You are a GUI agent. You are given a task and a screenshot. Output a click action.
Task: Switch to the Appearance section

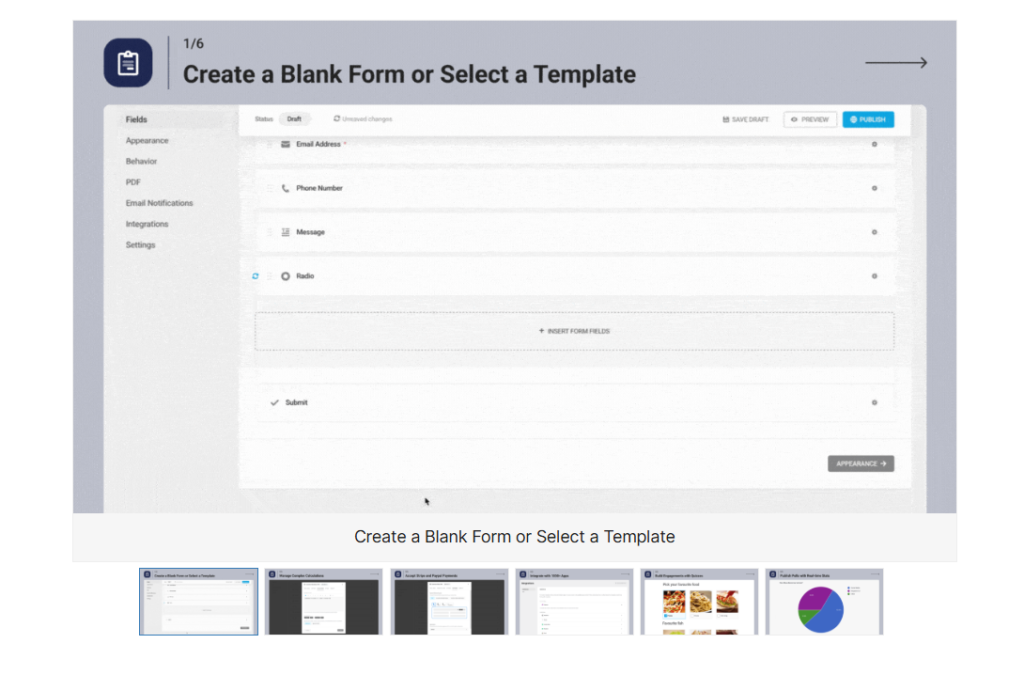point(146,140)
